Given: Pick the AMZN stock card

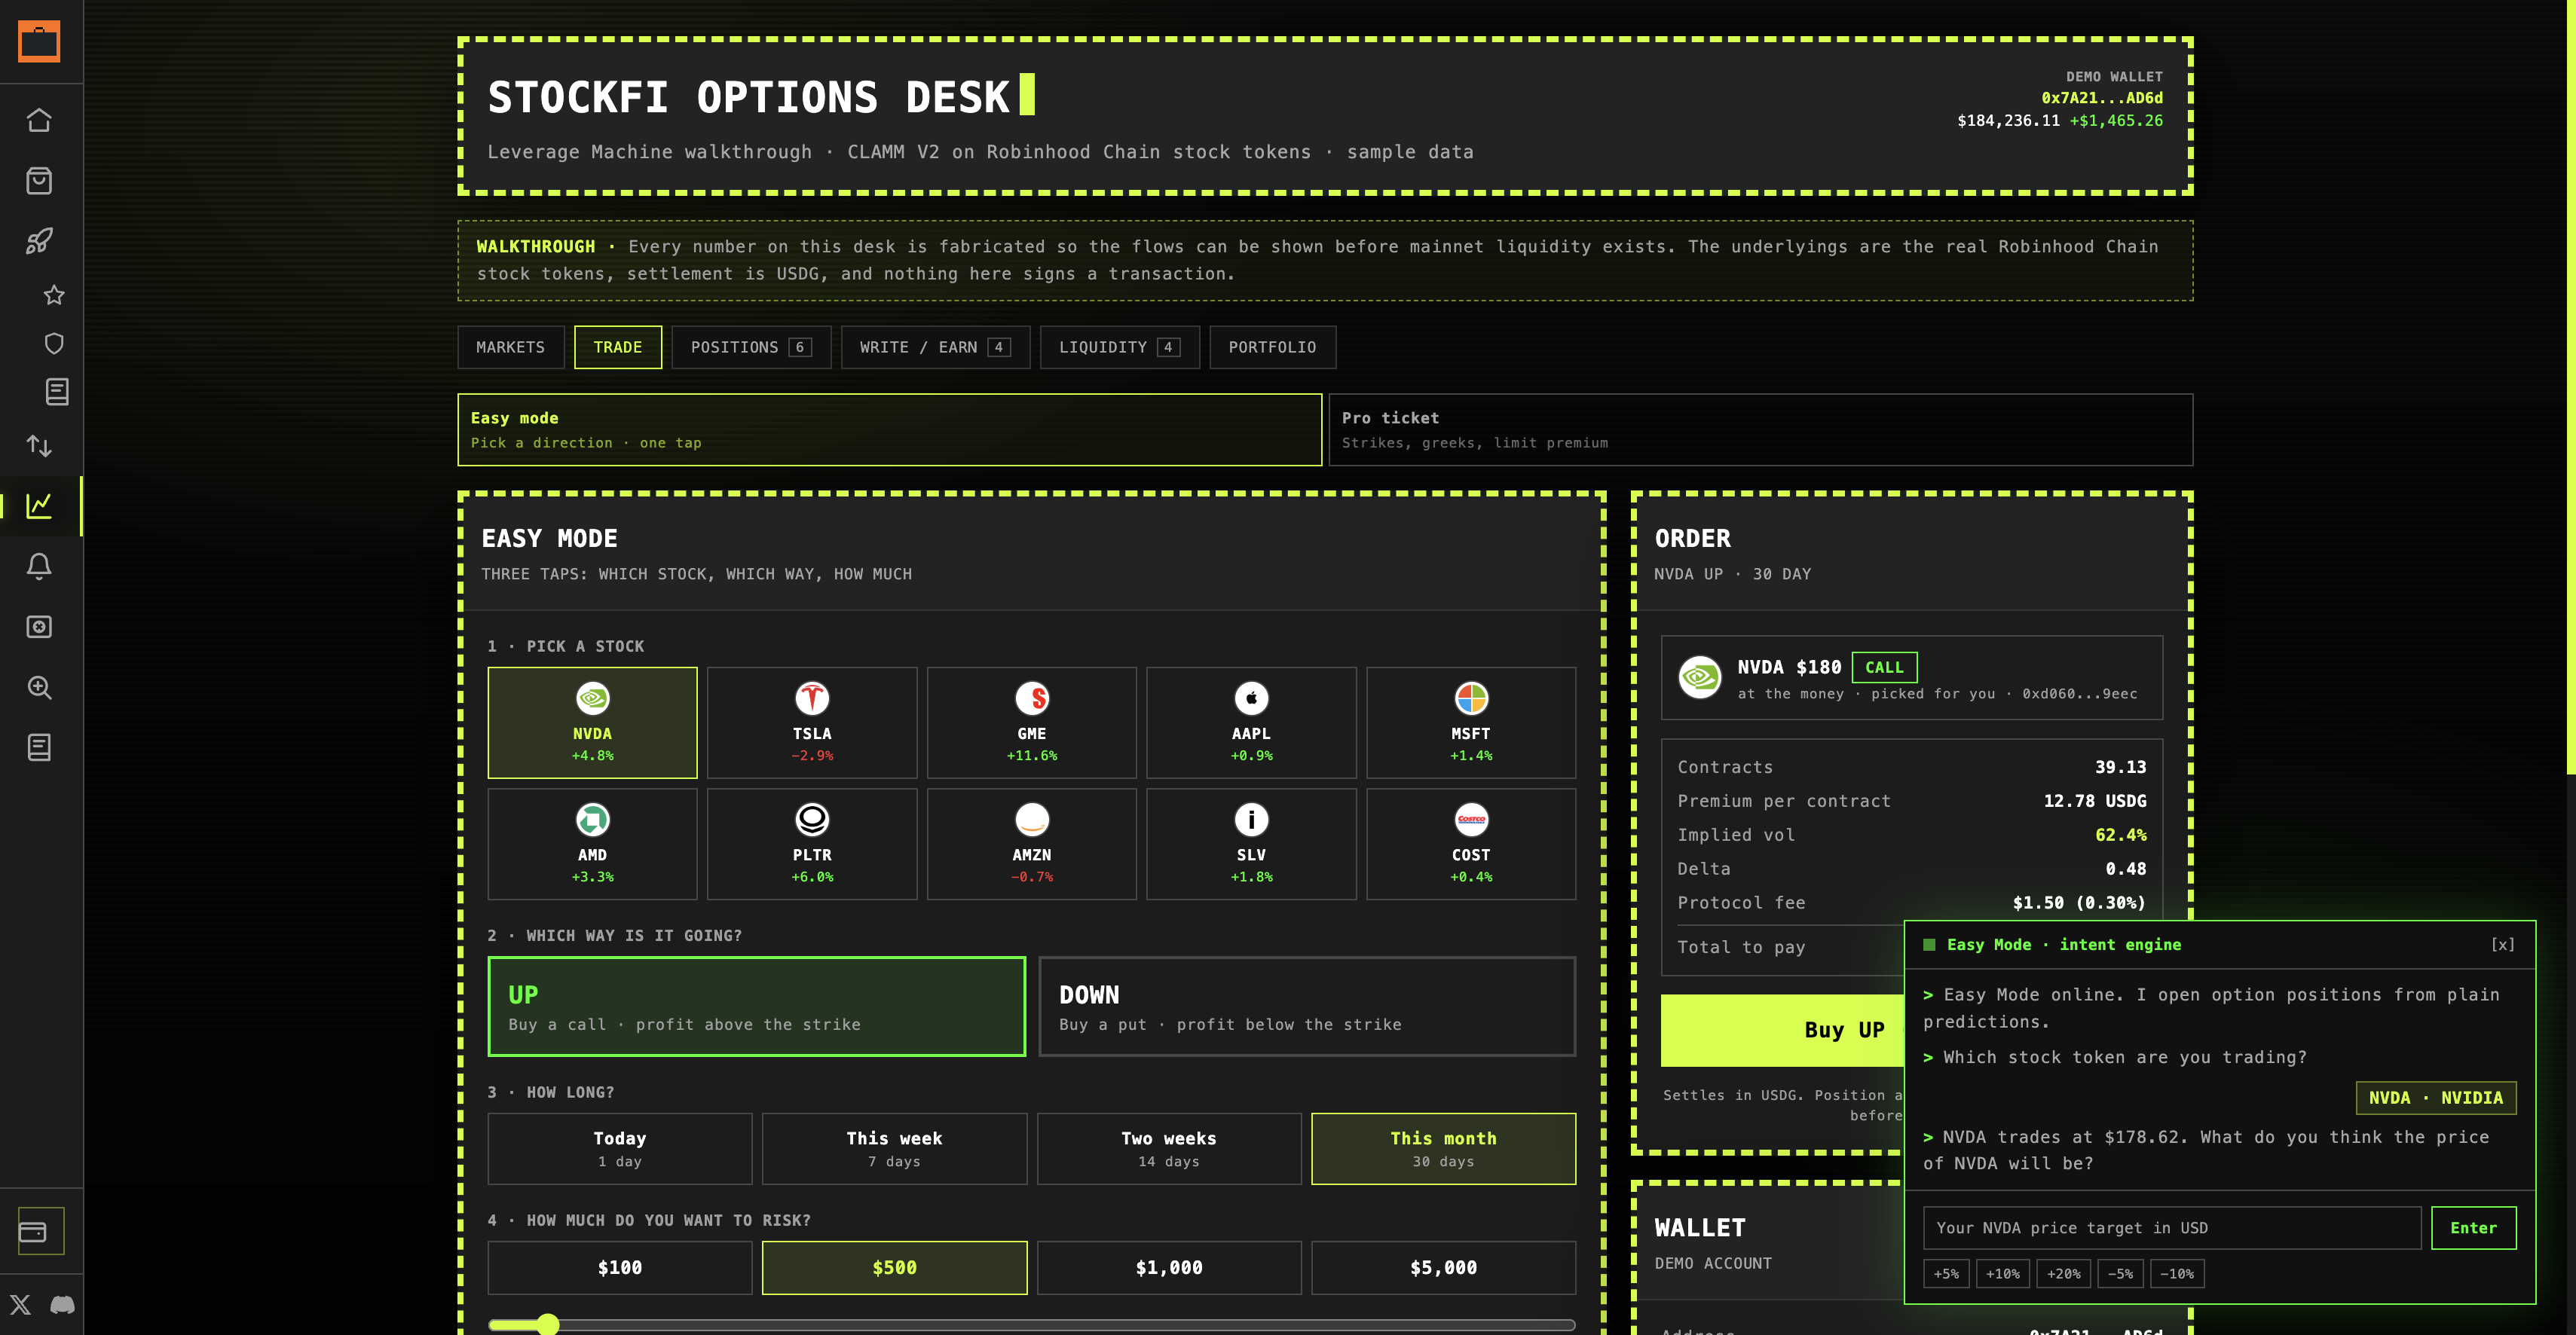Looking at the screenshot, I should click(1031, 844).
